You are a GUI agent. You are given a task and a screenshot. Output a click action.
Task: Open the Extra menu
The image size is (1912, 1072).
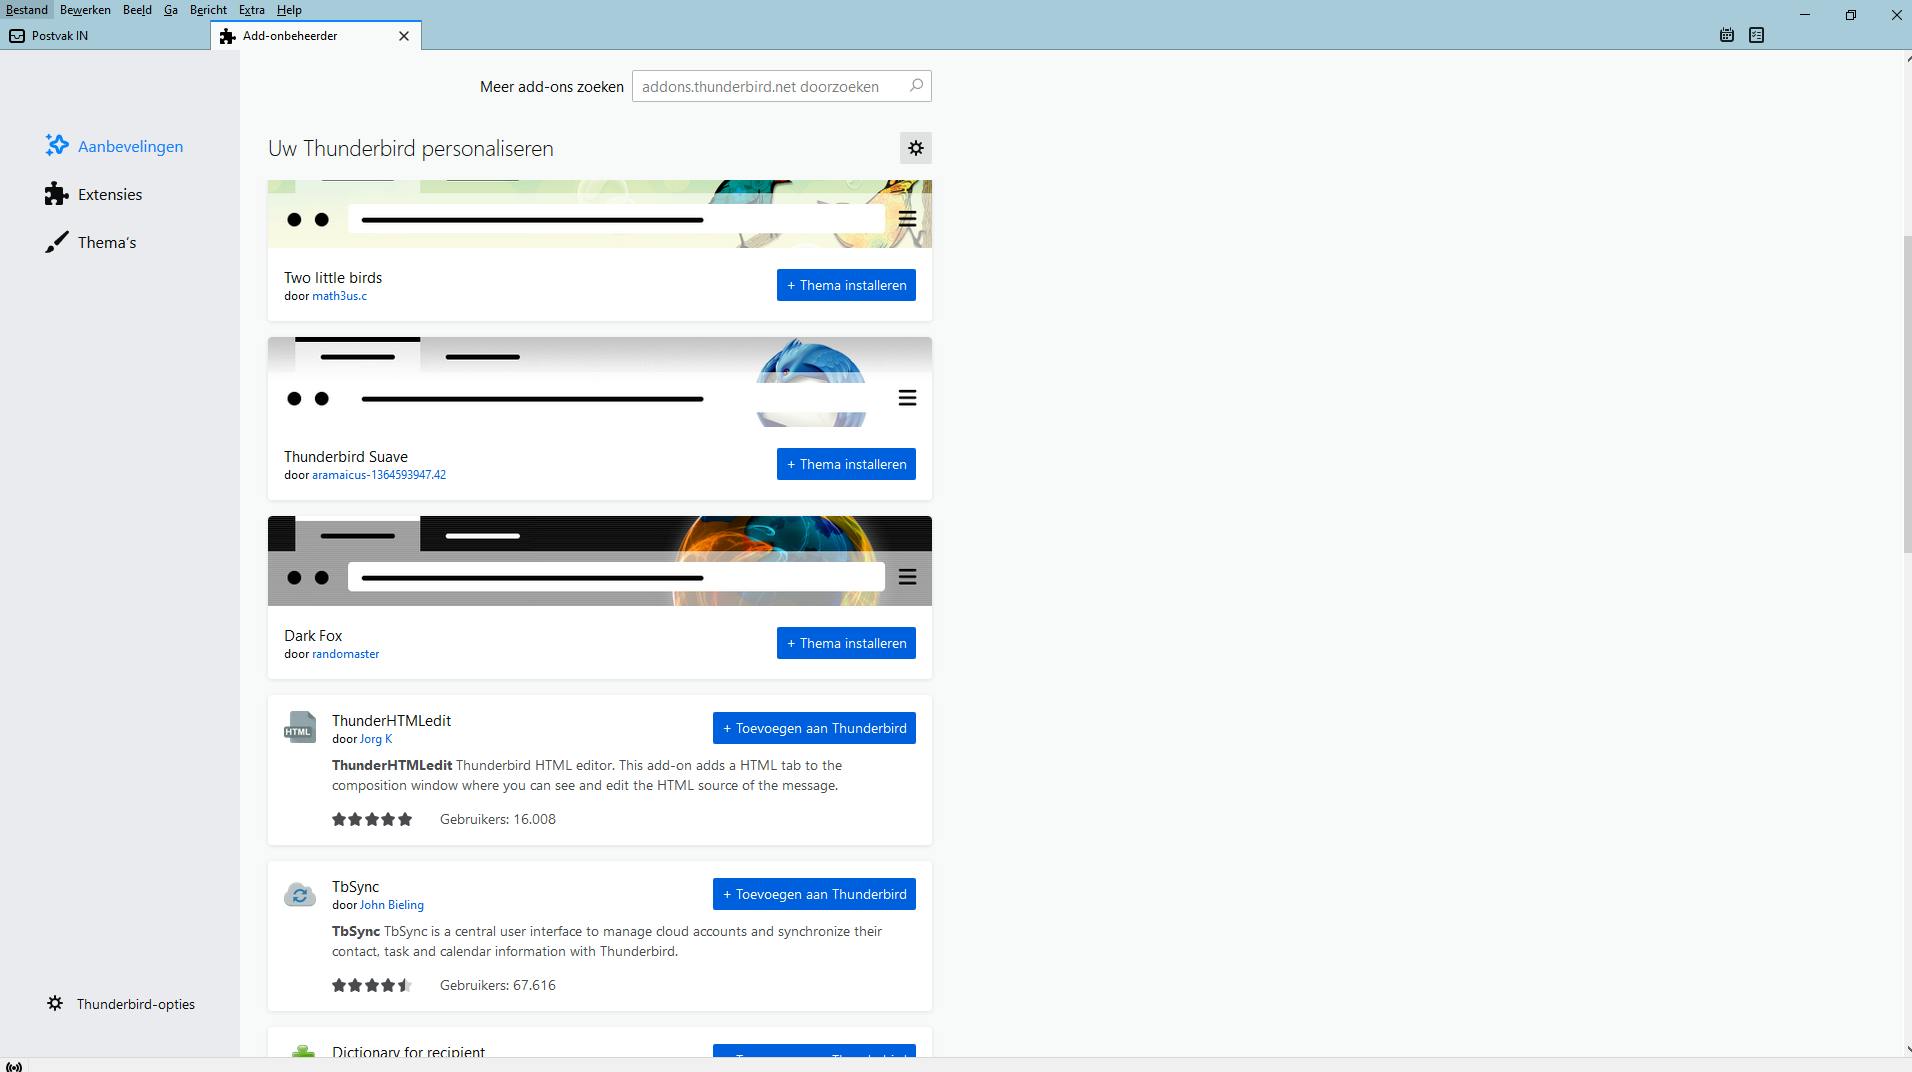tap(252, 10)
